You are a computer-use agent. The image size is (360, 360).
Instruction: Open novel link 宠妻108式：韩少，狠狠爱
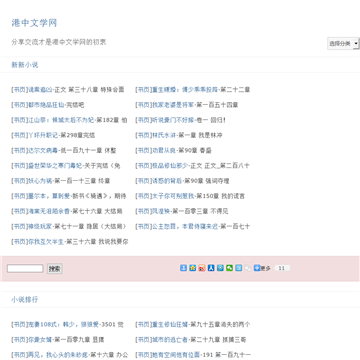click(64, 324)
